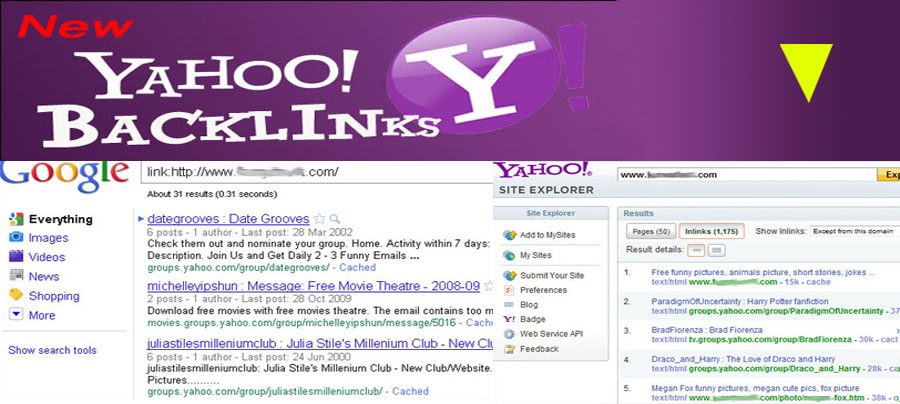Screen dimensions: 900x404
Task: Open Cached link for juliastilesmilleniumclub result
Action: 410,391
